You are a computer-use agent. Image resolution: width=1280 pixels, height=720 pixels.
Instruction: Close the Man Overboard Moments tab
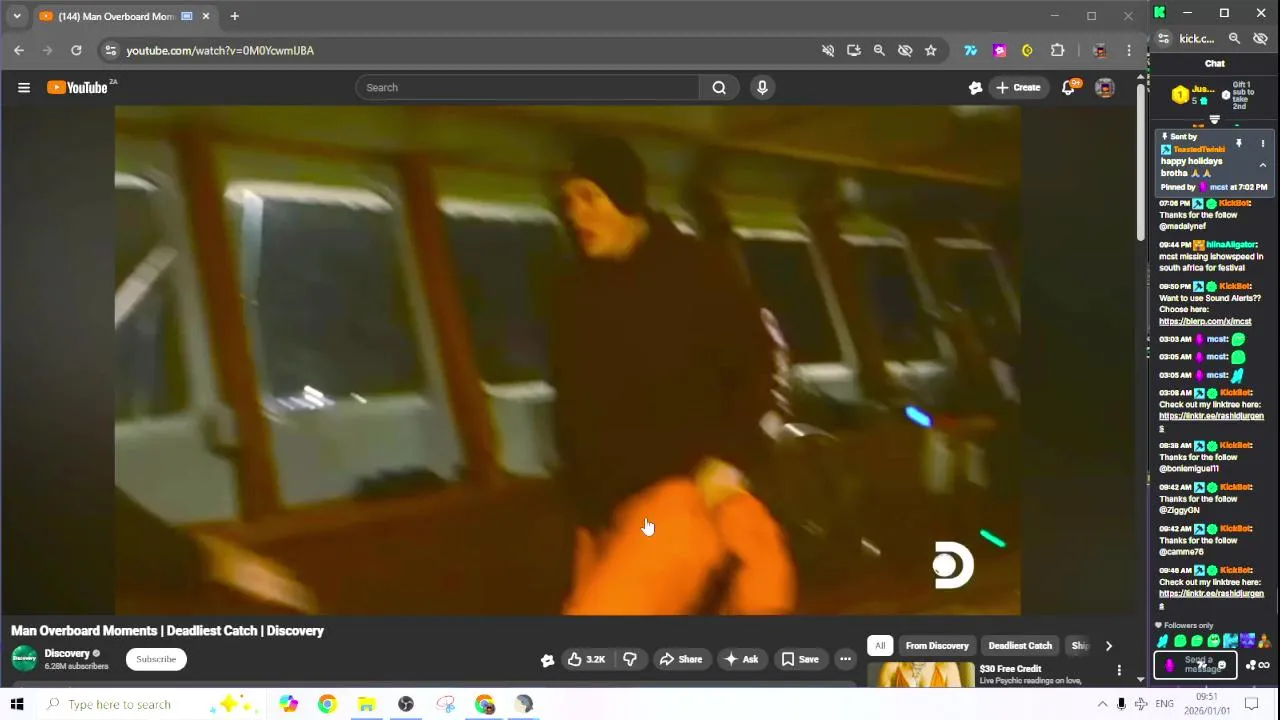click(x=206, y=16)
